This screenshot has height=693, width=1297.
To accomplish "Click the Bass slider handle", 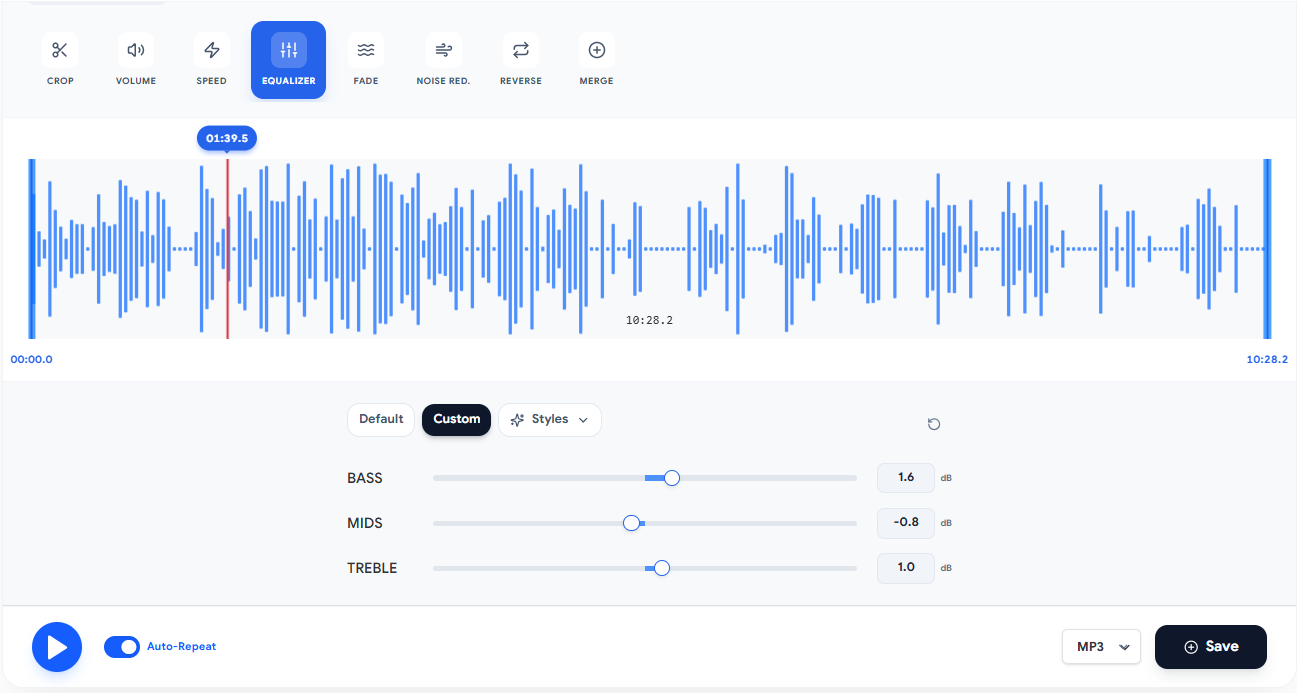I will pyautogui.click(x=672, y=478).
